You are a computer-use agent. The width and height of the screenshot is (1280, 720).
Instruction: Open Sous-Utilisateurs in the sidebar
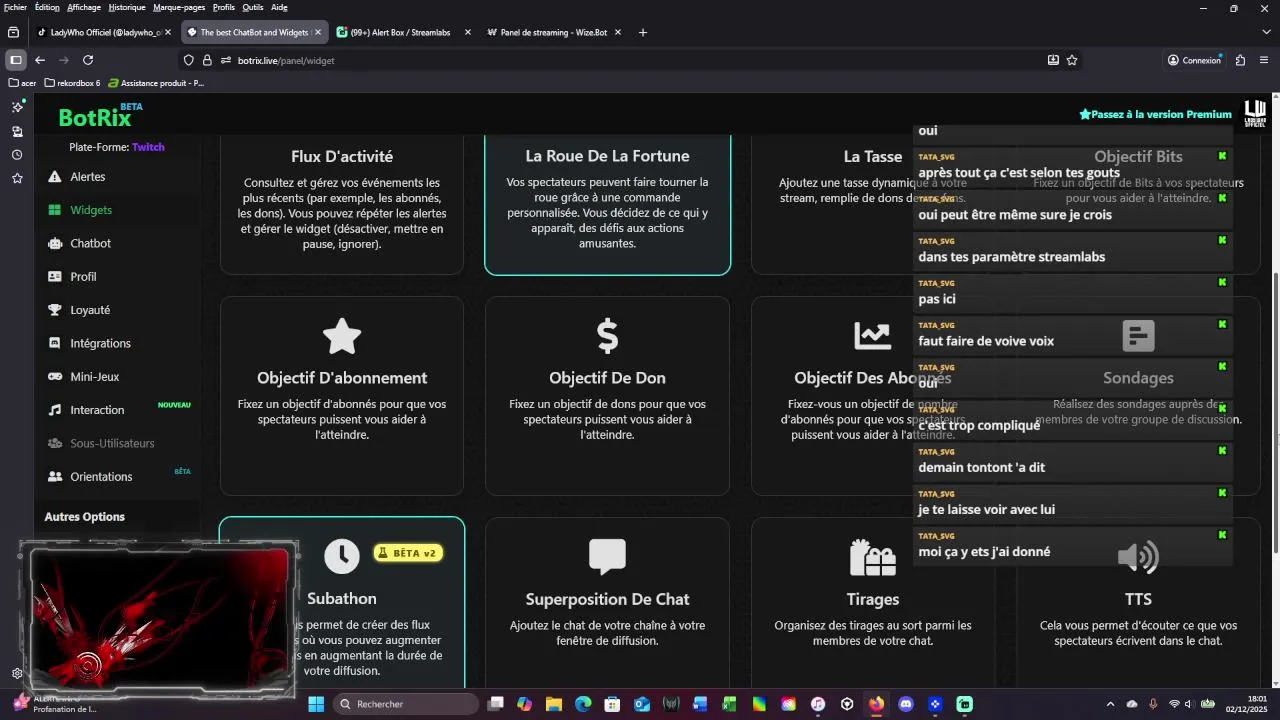point(112,443)
